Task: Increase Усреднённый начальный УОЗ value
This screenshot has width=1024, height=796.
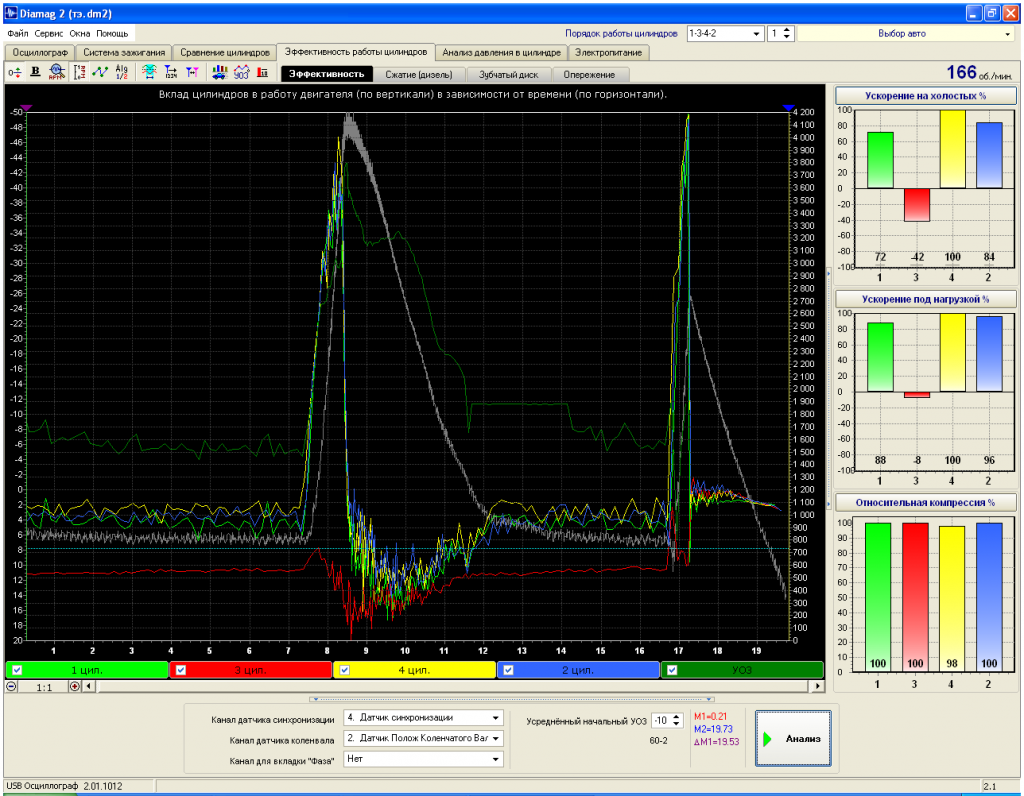Action: pyautogui.click(x=677, y=717)
